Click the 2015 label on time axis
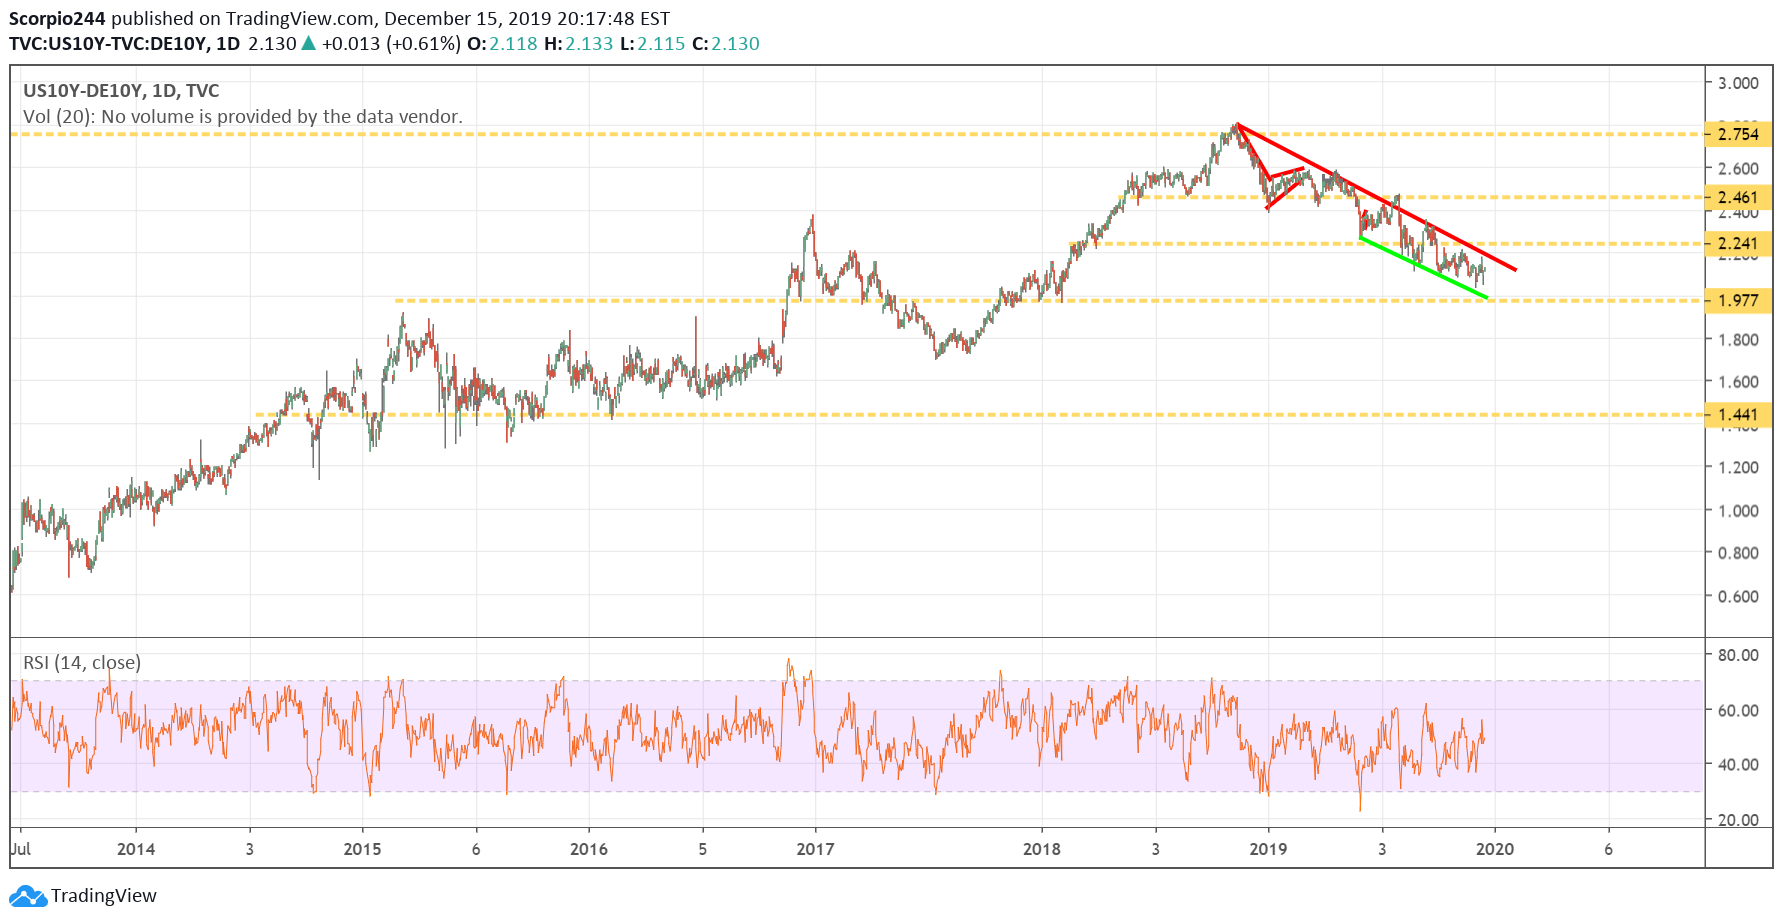 click(362, 849)
